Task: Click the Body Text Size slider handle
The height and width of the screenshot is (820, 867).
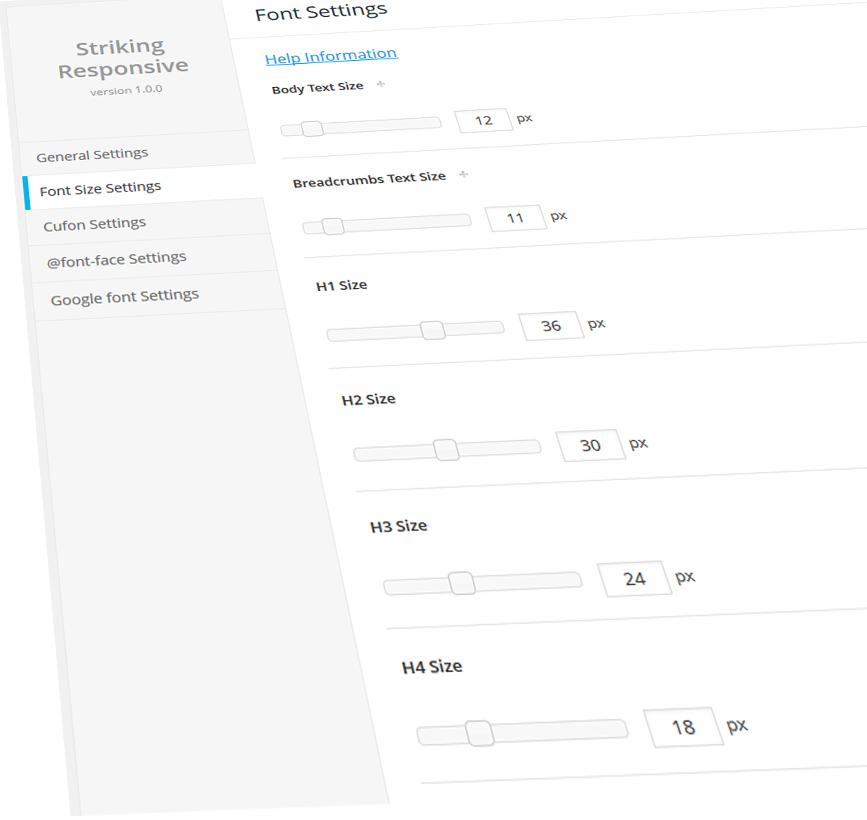Action: click(312, 128)
